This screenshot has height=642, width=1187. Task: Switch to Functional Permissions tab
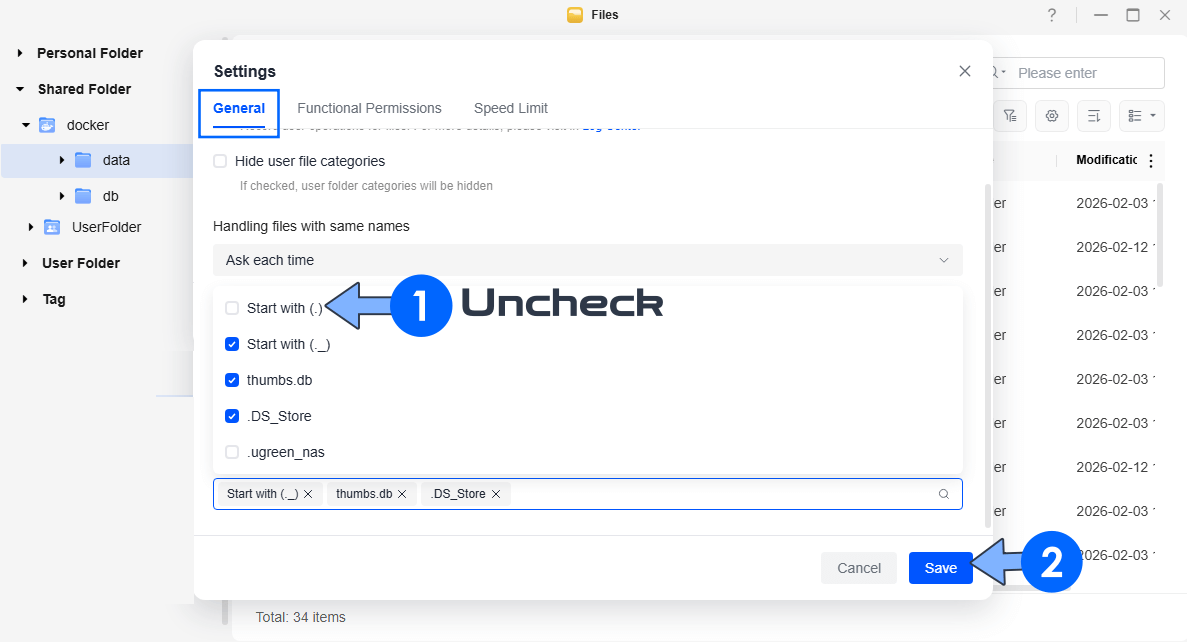(369, 108)
